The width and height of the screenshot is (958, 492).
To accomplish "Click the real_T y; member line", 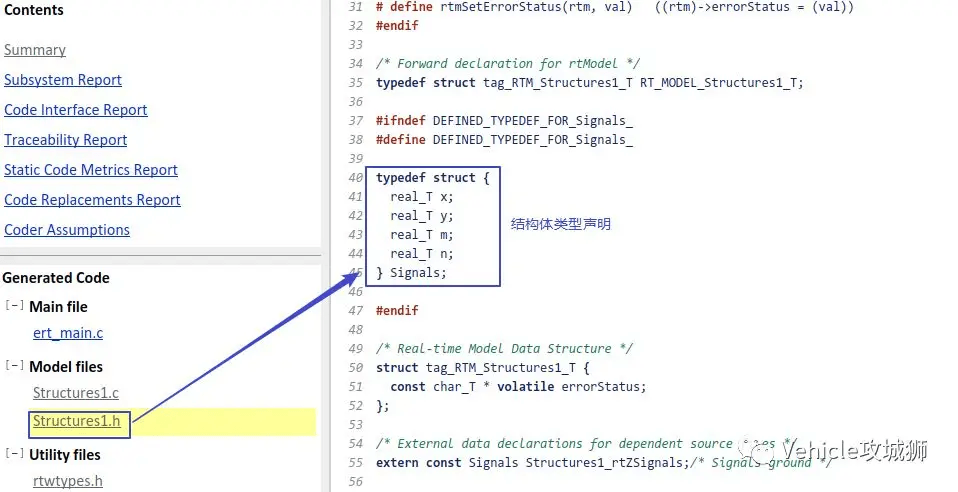I will 422,216.
